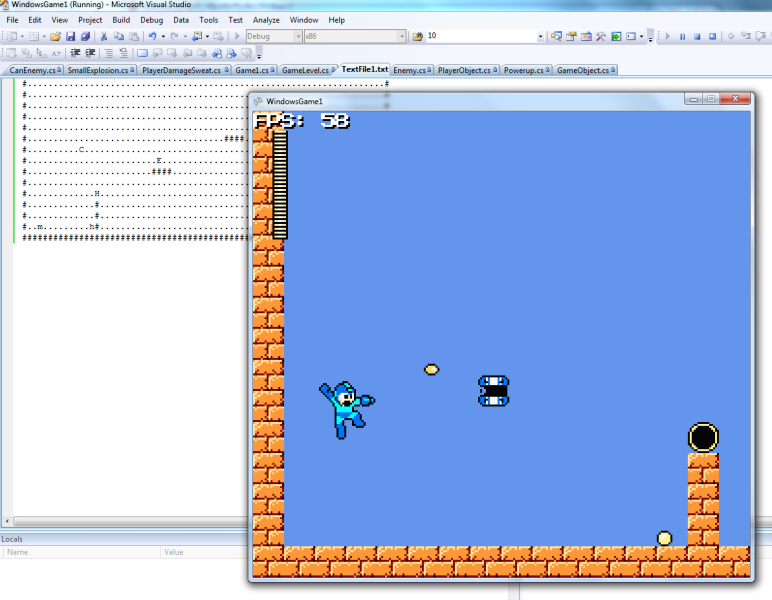Open the View menu
772x600 pixels.
coord(60,20)
